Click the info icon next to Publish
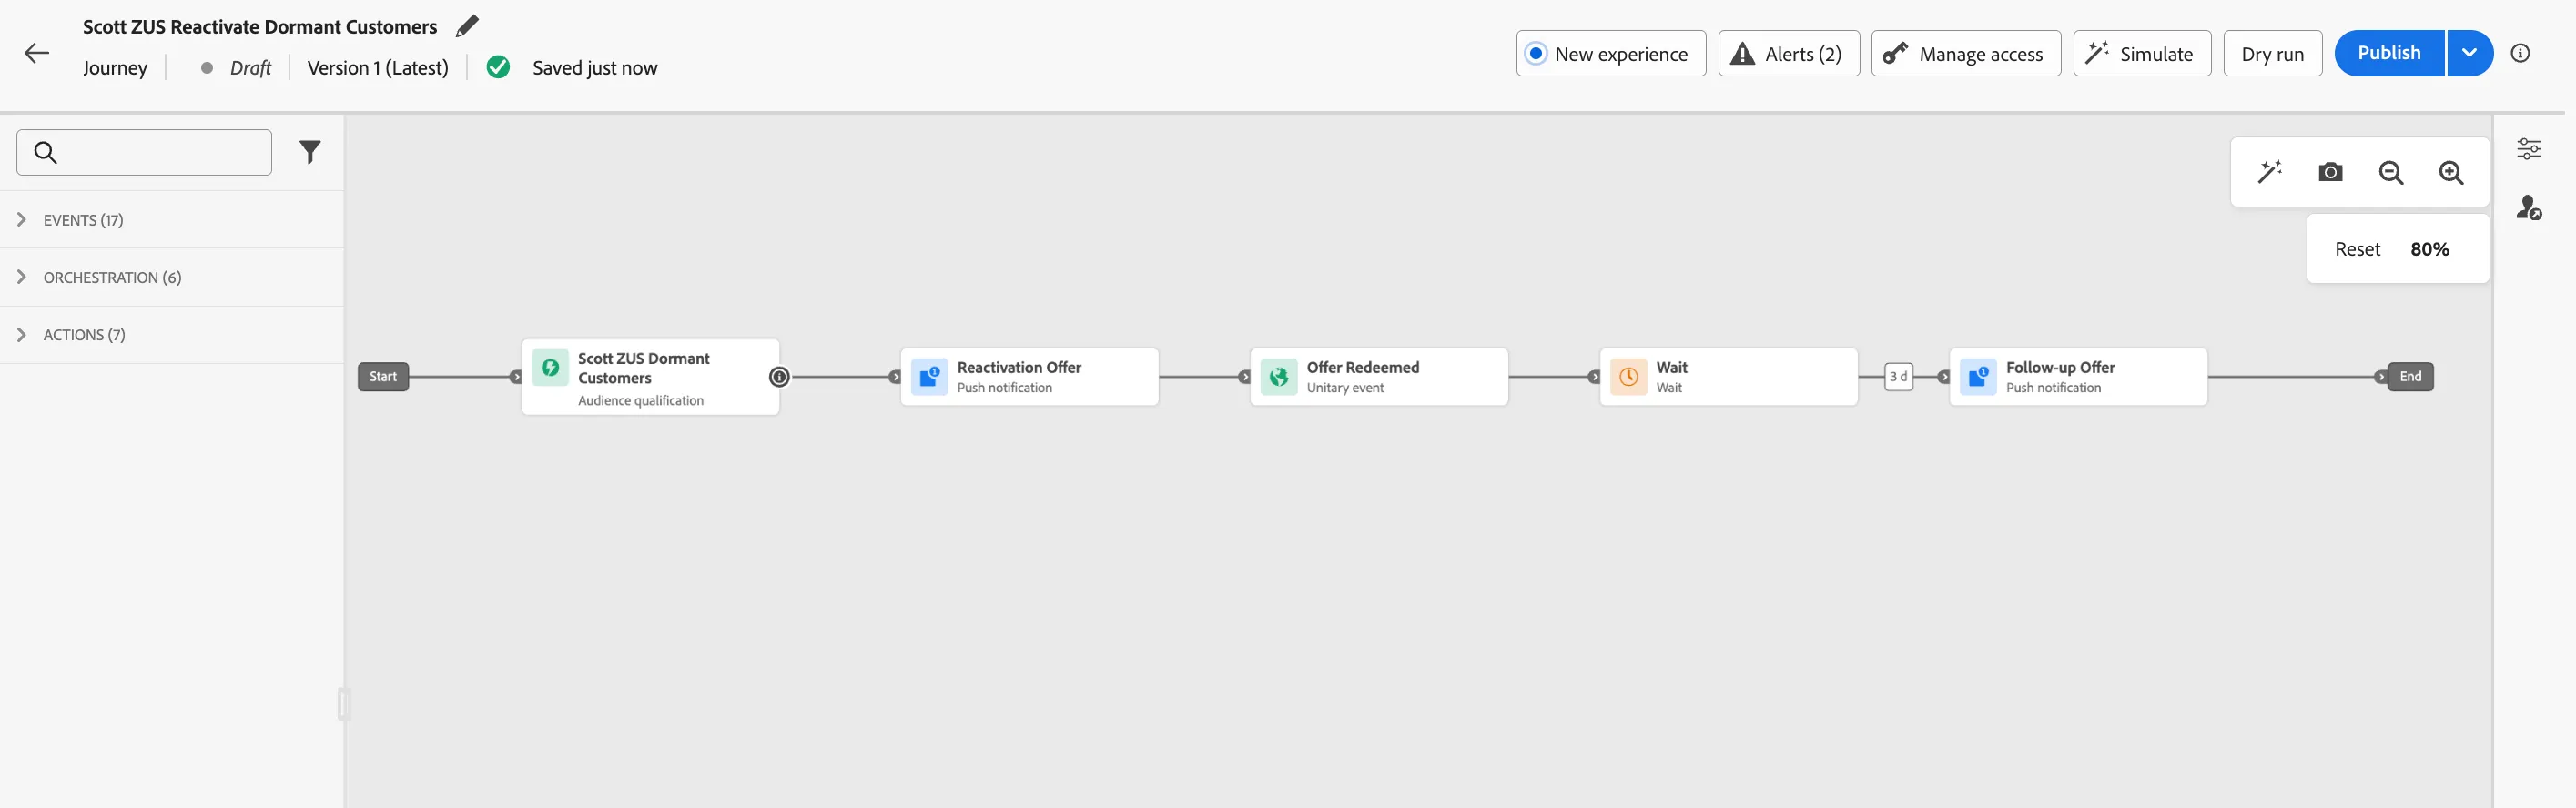The height and width of the screenshot is (808, 2576). click(2520, 53)
